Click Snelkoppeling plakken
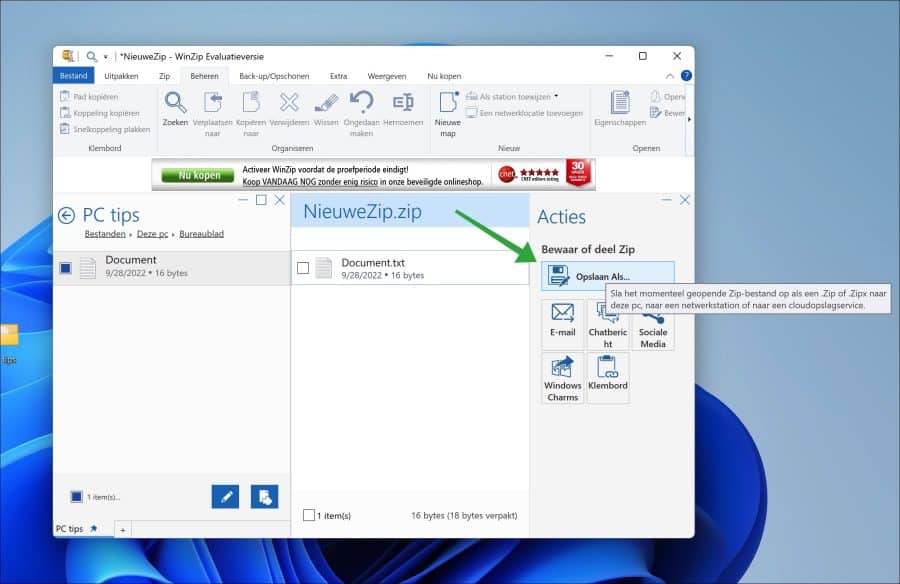Image resolution: width=900 pixels, height=584 pixels. [105, 129]
